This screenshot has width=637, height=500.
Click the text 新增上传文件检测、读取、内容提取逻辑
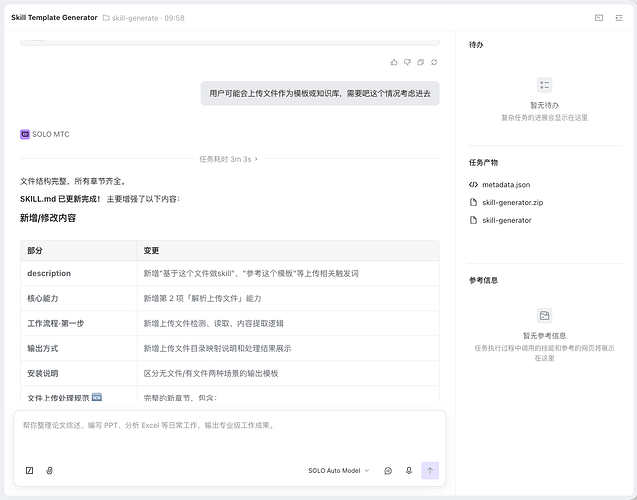pyautogui.click(x=214, y=323)
